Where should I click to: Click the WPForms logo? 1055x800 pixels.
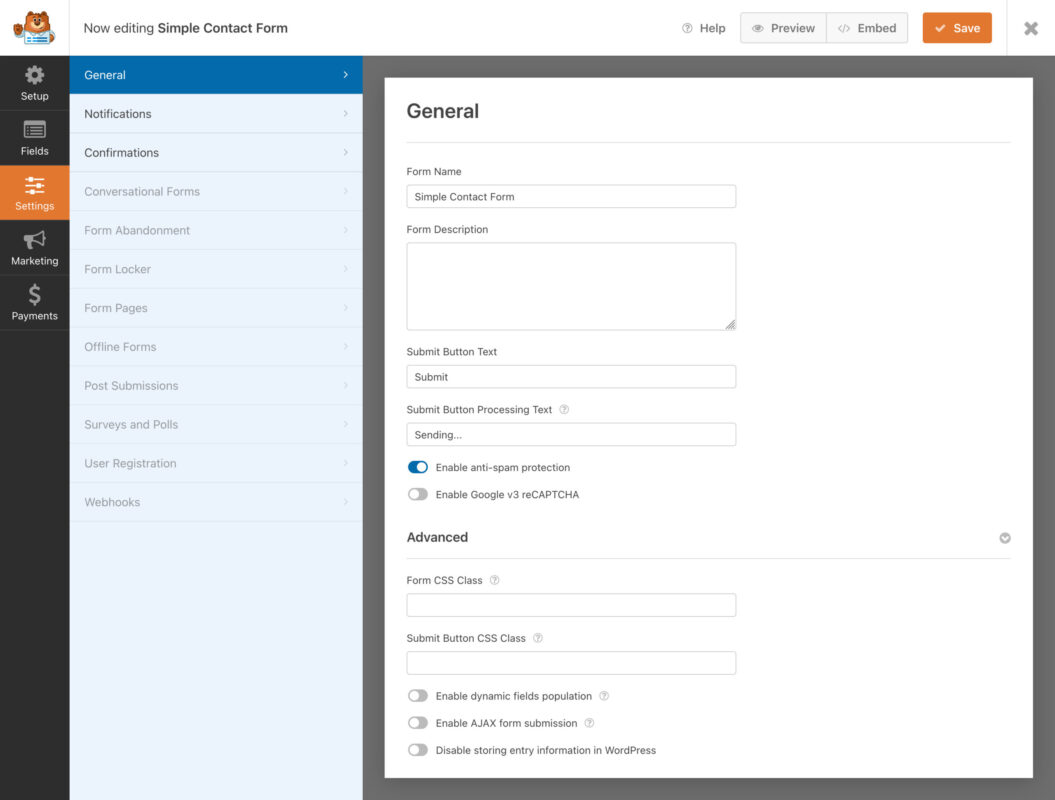[34, 28]
